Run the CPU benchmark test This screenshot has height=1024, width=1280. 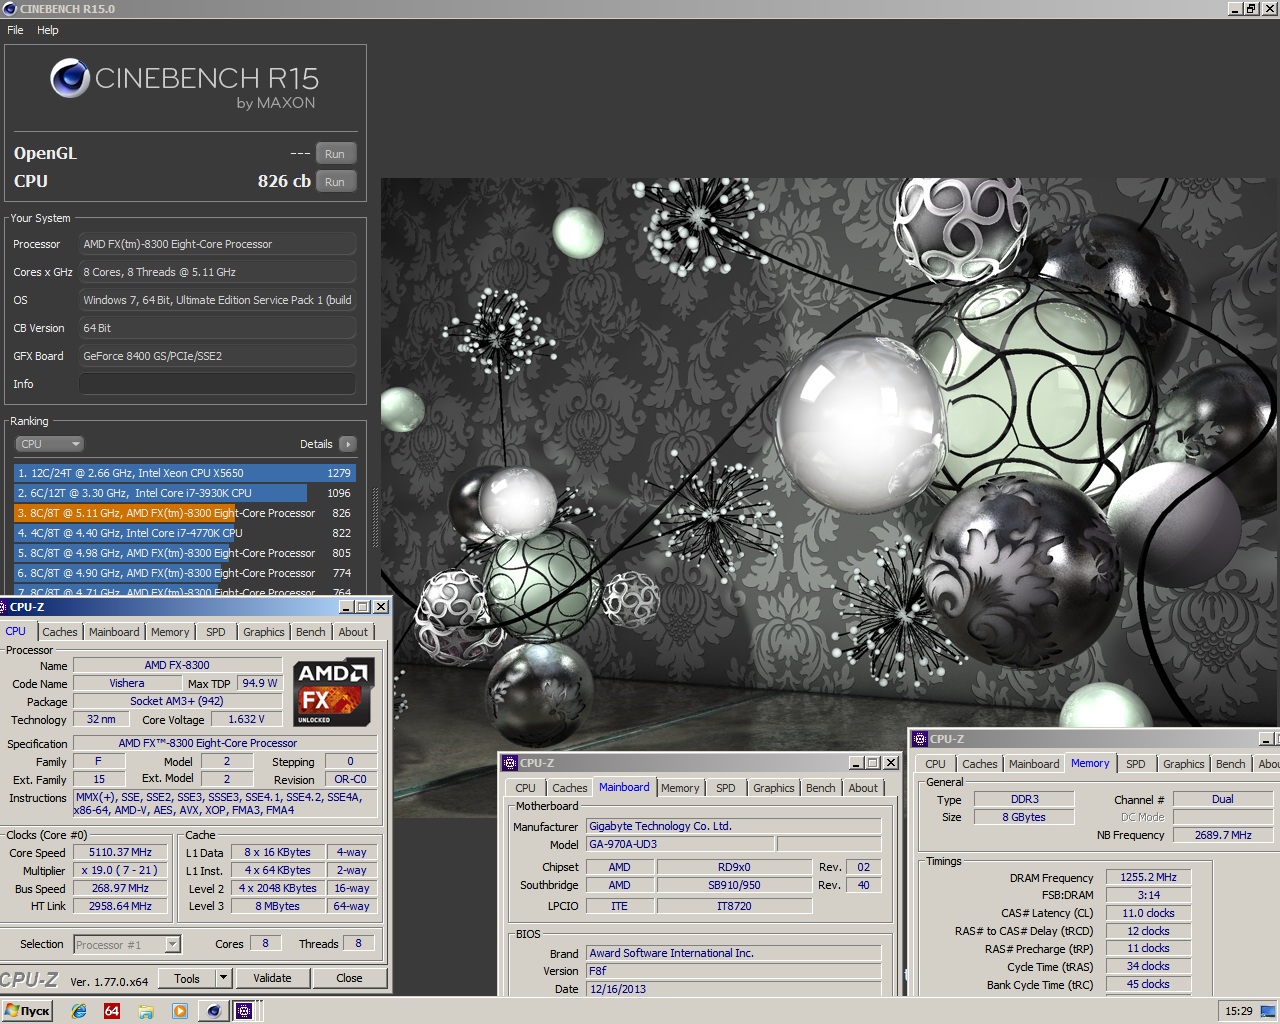coord(335,182)
